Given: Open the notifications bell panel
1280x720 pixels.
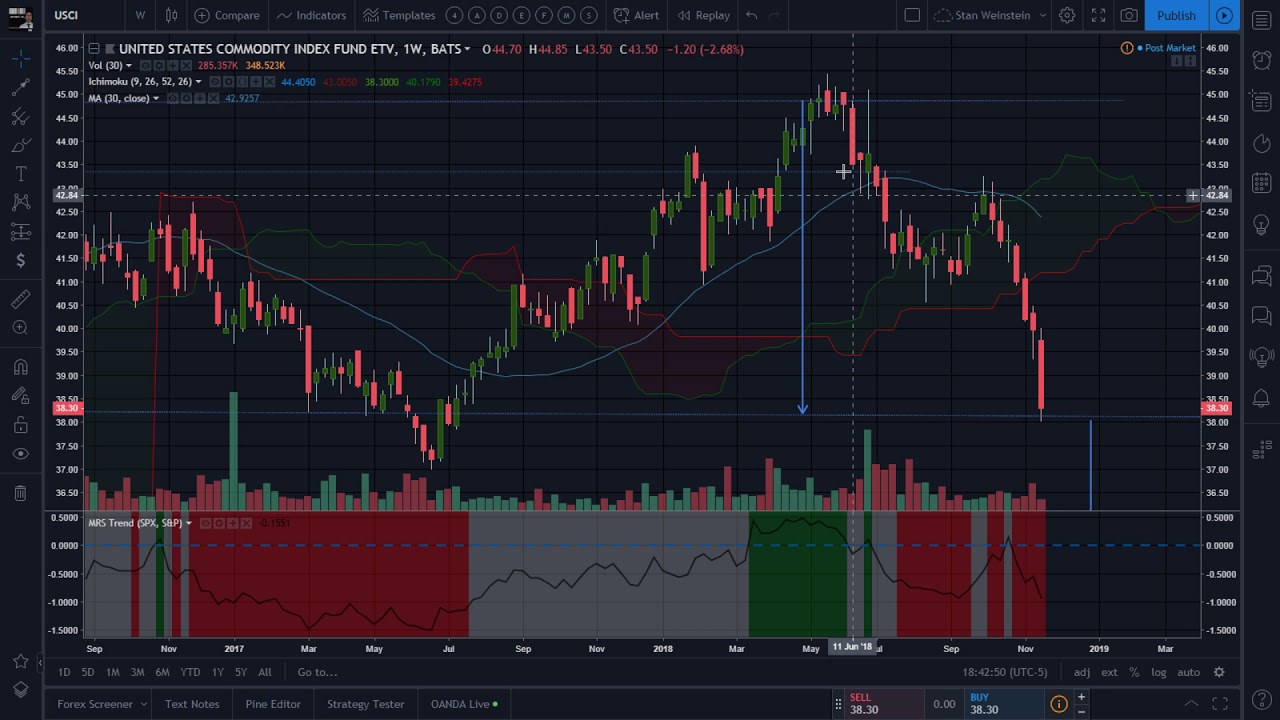Looking at the screenshot, I should point(1261,398).
